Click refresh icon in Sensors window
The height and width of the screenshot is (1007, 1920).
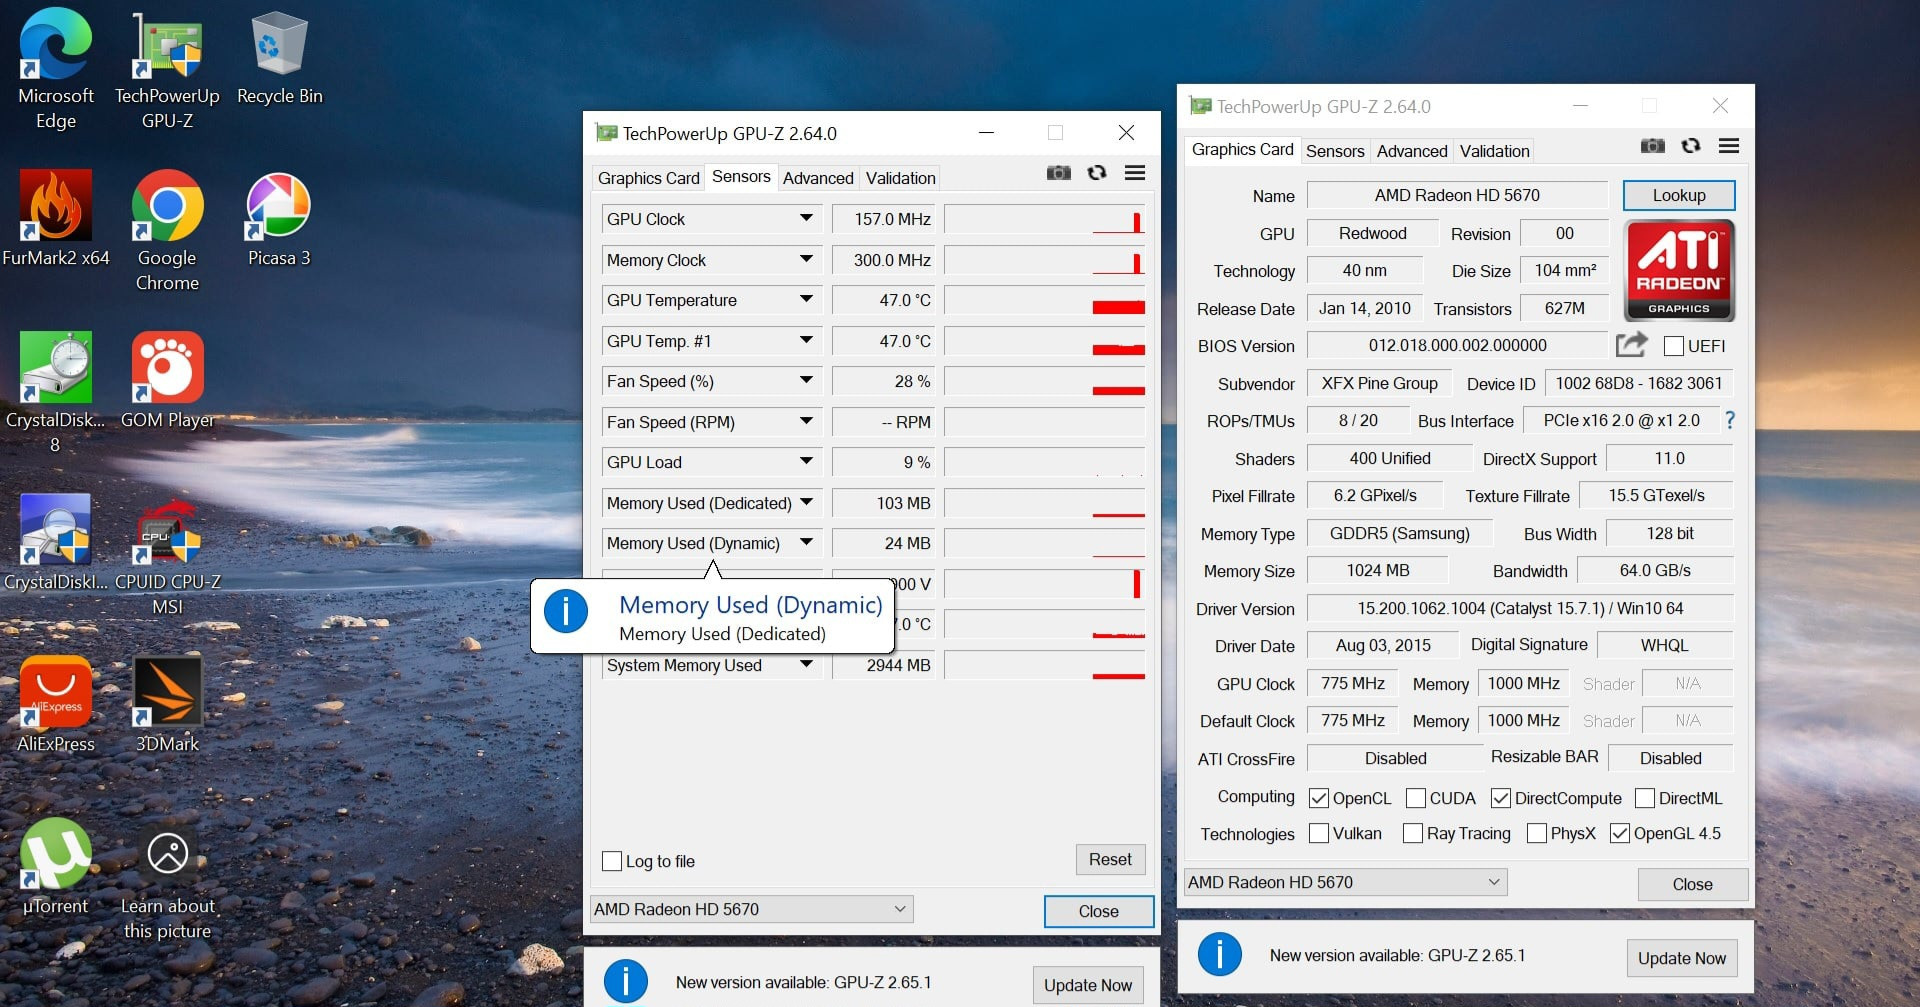tap(1097, 173)
